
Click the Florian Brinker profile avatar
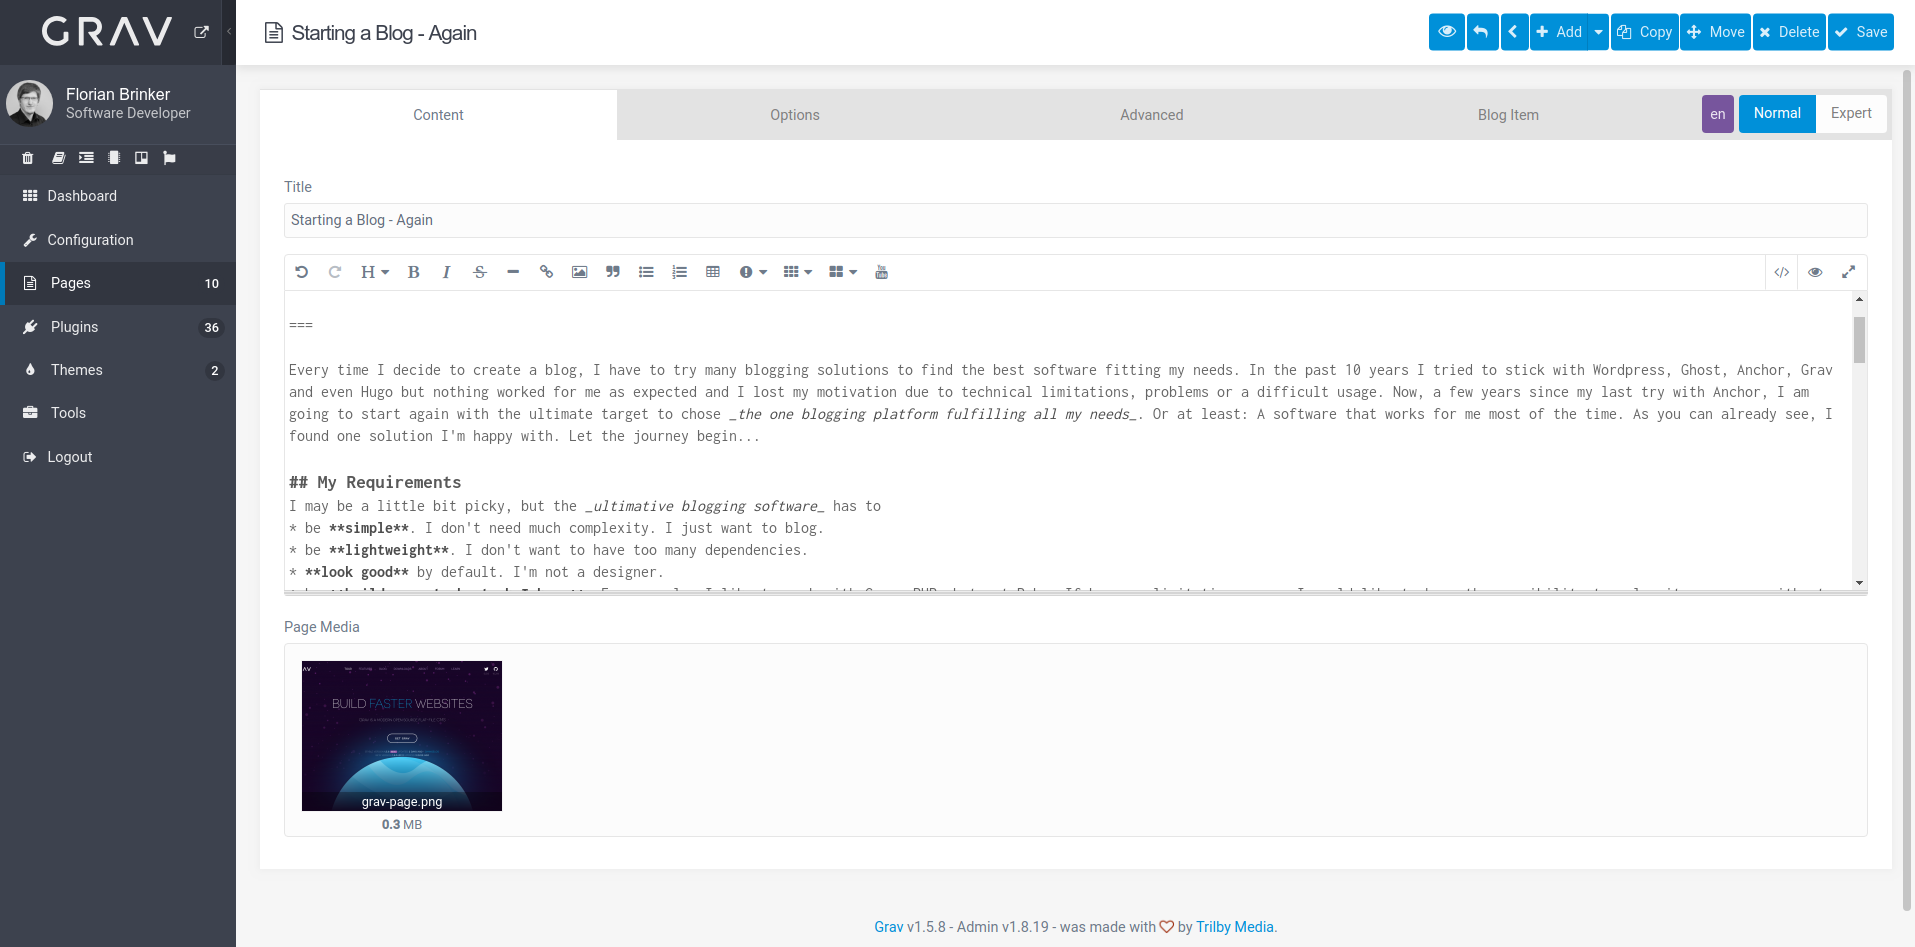click(x=29, y=104)
